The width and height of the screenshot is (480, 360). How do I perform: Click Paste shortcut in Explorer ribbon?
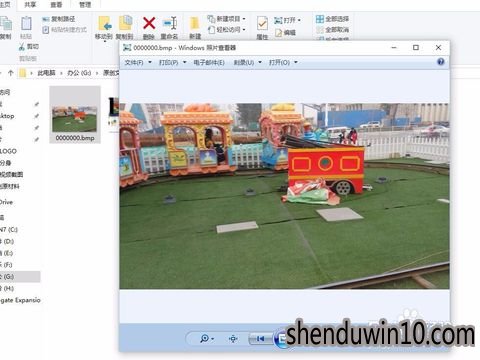point(65,30)
